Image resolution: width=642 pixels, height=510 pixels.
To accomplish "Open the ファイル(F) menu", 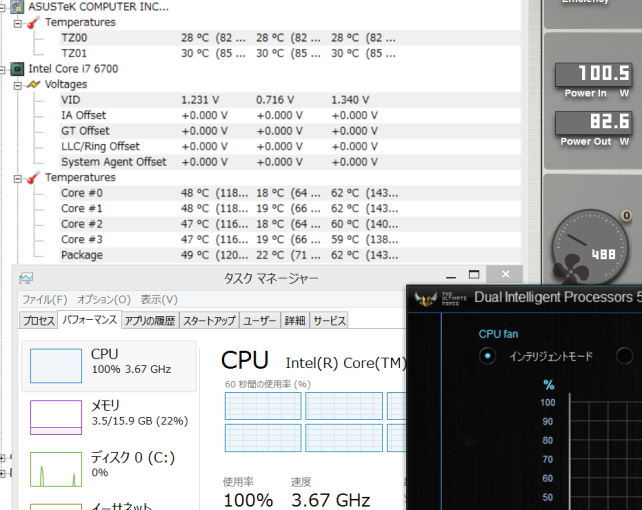I will pos(45,300).
